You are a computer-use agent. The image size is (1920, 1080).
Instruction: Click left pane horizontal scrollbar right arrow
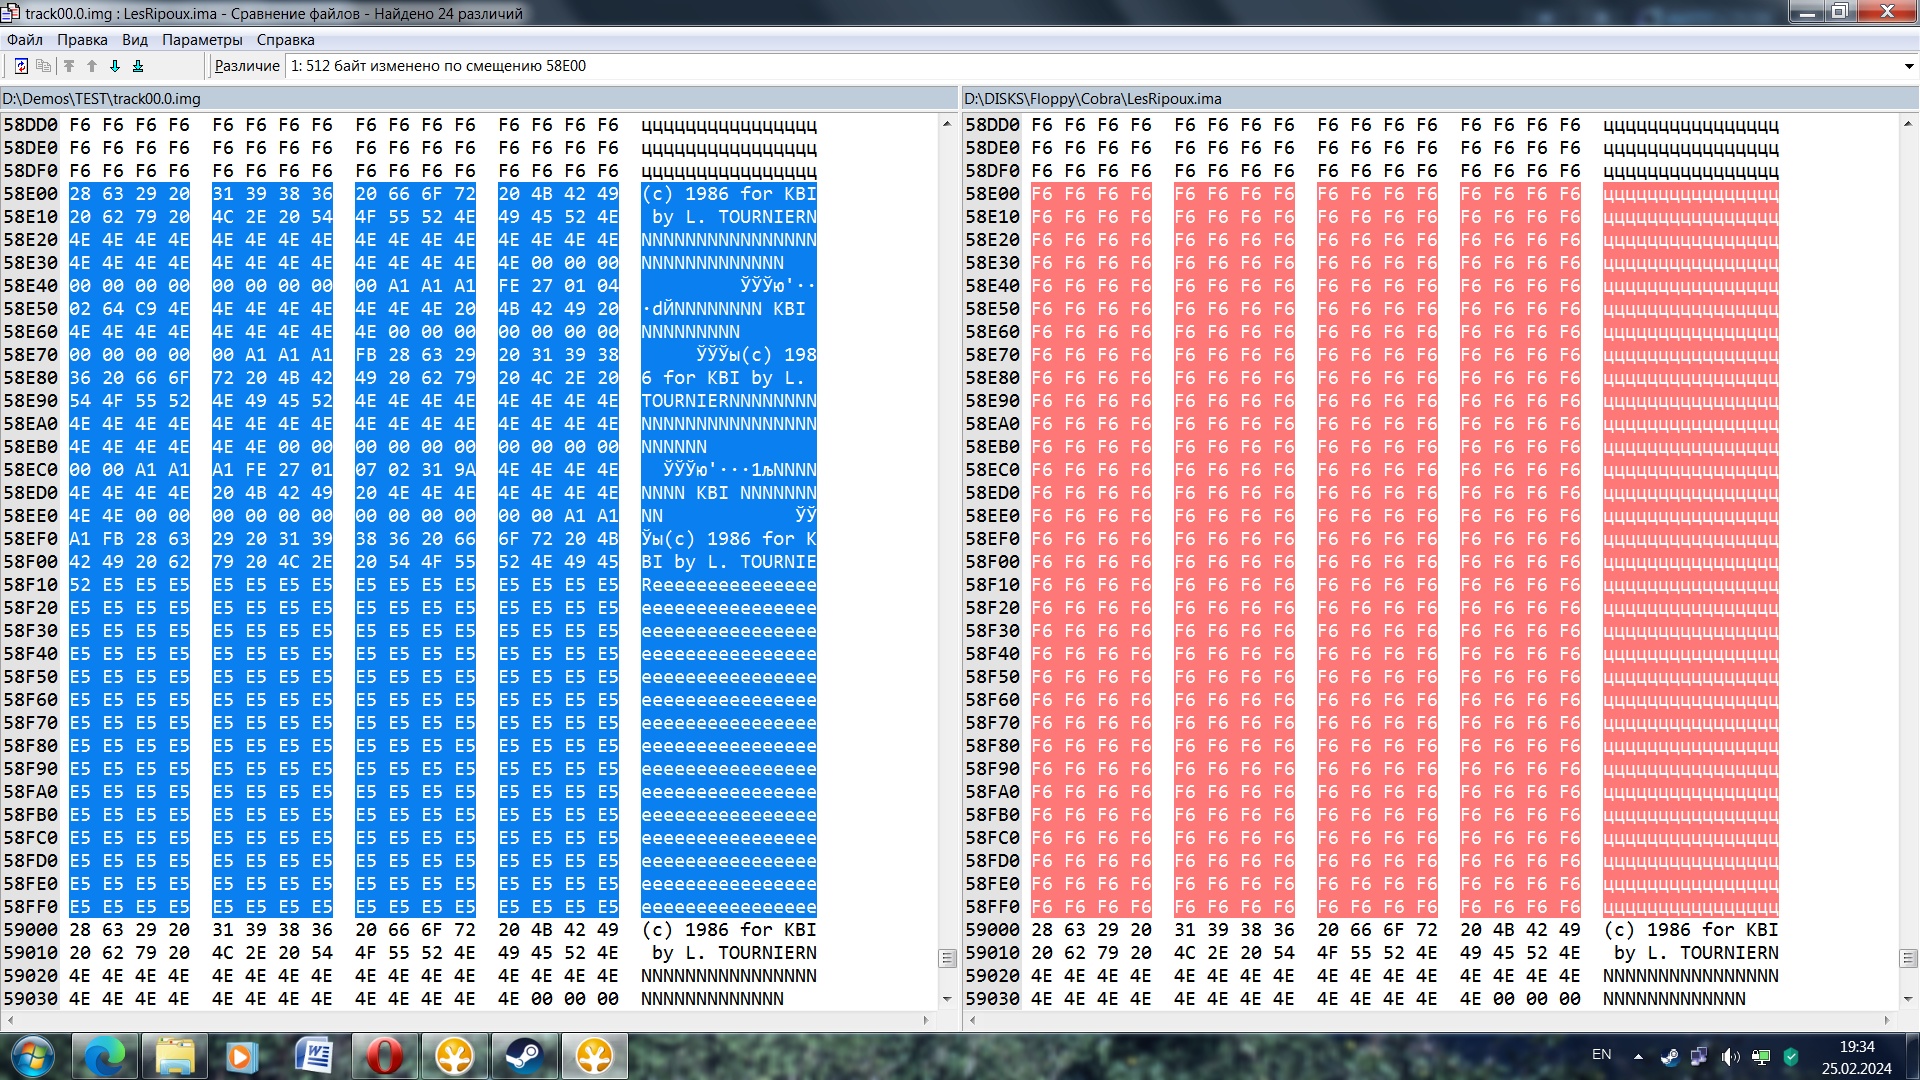pos(926,1020)
